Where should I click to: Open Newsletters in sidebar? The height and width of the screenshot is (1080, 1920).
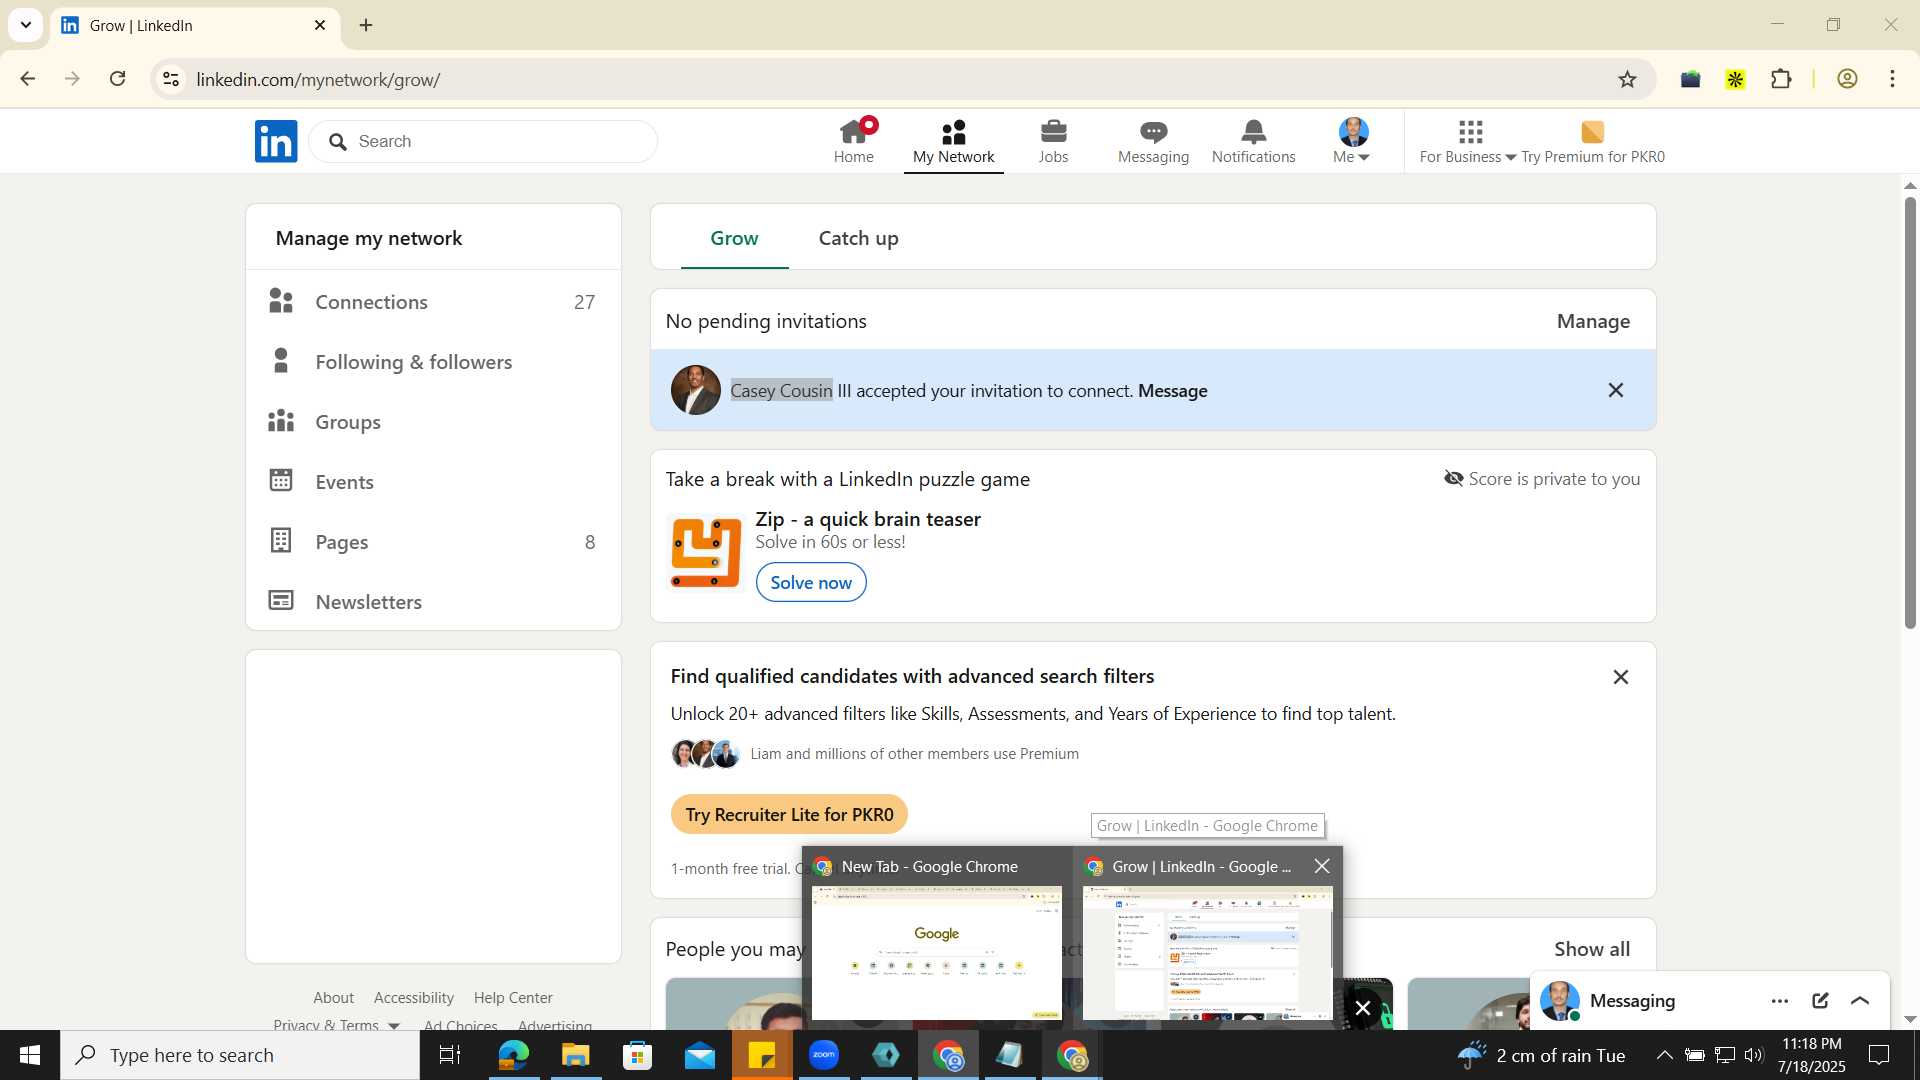click(433, 602)
